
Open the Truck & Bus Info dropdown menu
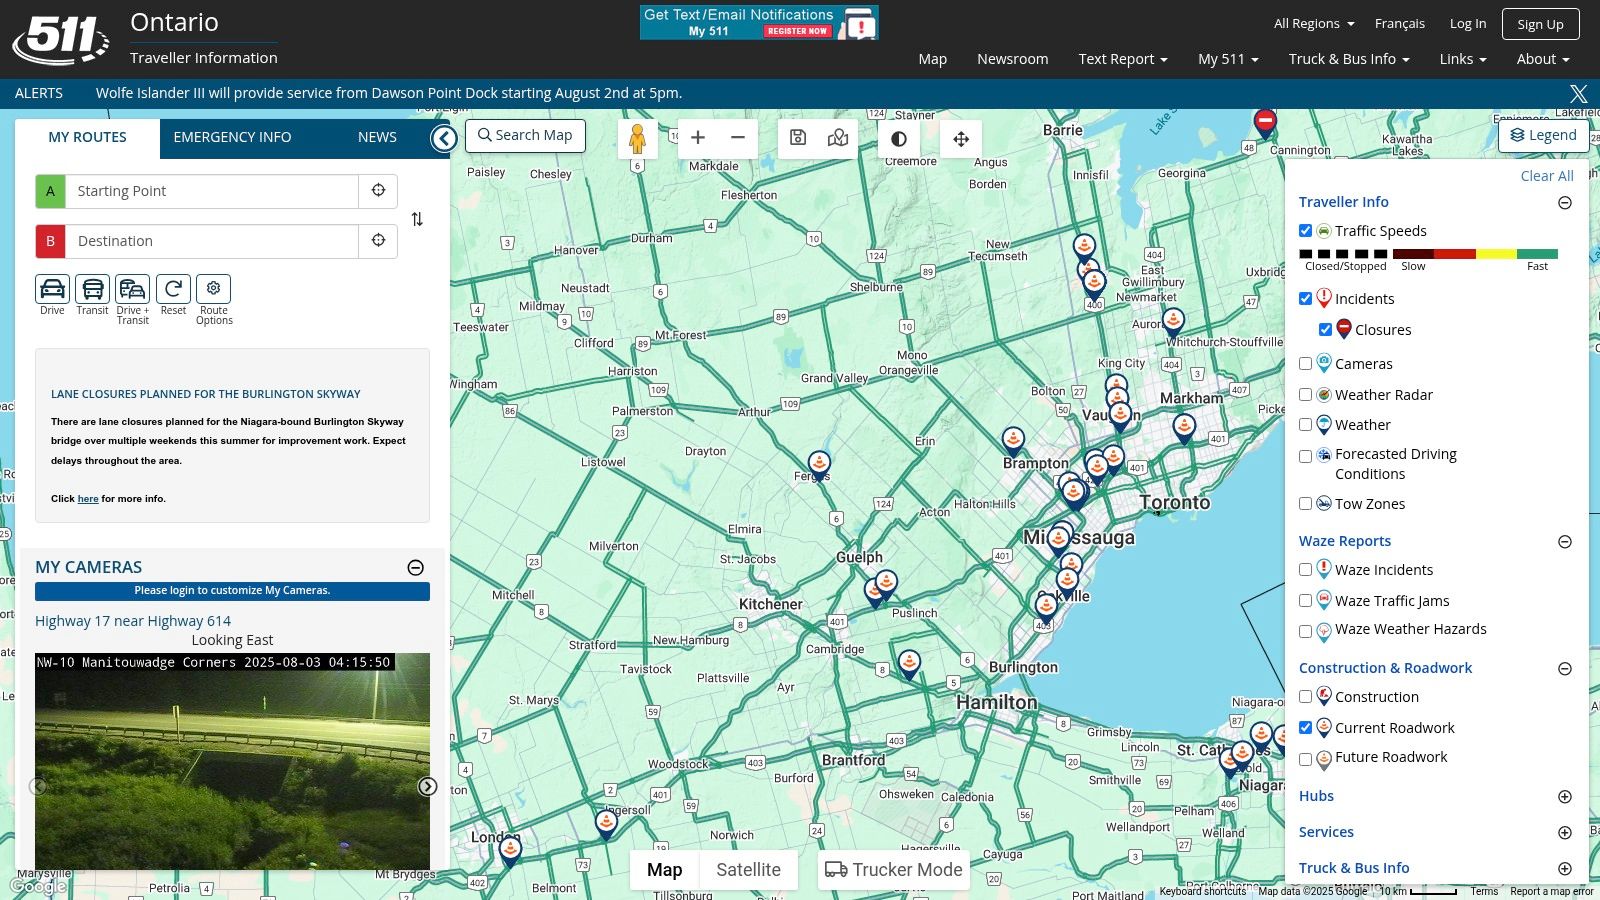[1348, 59]
